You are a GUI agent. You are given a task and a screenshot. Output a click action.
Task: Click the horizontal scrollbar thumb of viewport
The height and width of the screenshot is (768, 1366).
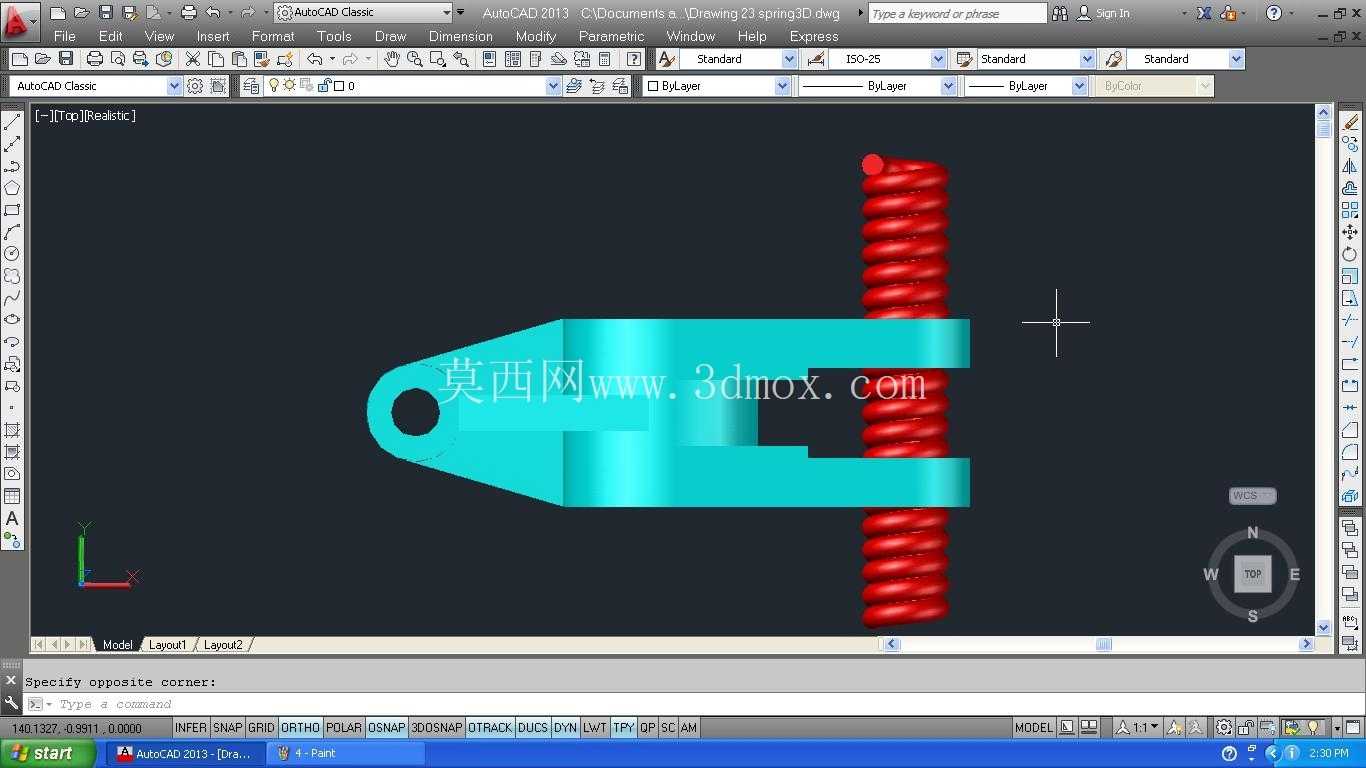tap(1103, 645)
